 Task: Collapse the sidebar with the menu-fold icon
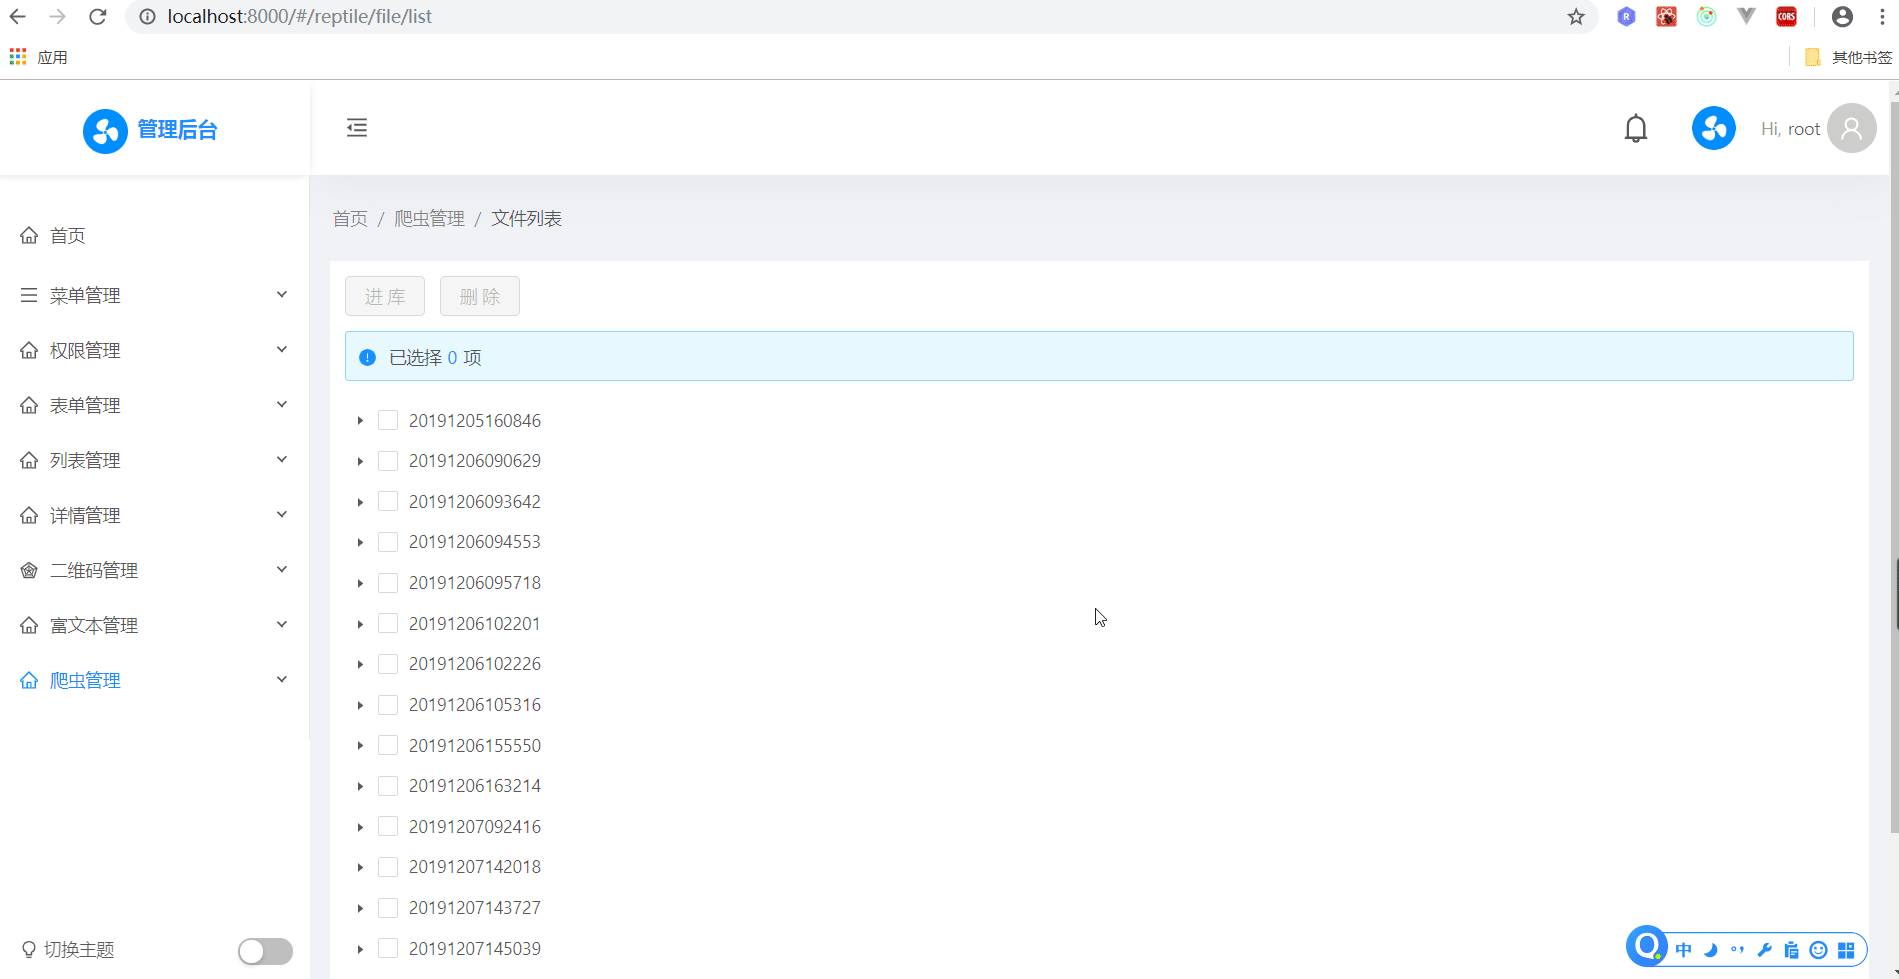tap(356, 128)
